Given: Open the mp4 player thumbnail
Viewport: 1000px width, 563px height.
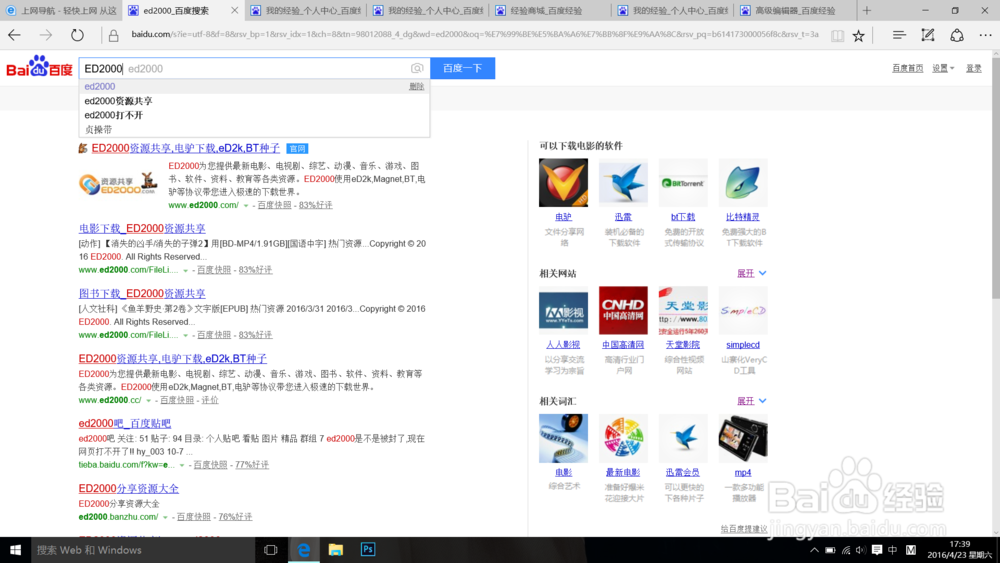Looking at the screenshot, I should (x=743, y=438).
